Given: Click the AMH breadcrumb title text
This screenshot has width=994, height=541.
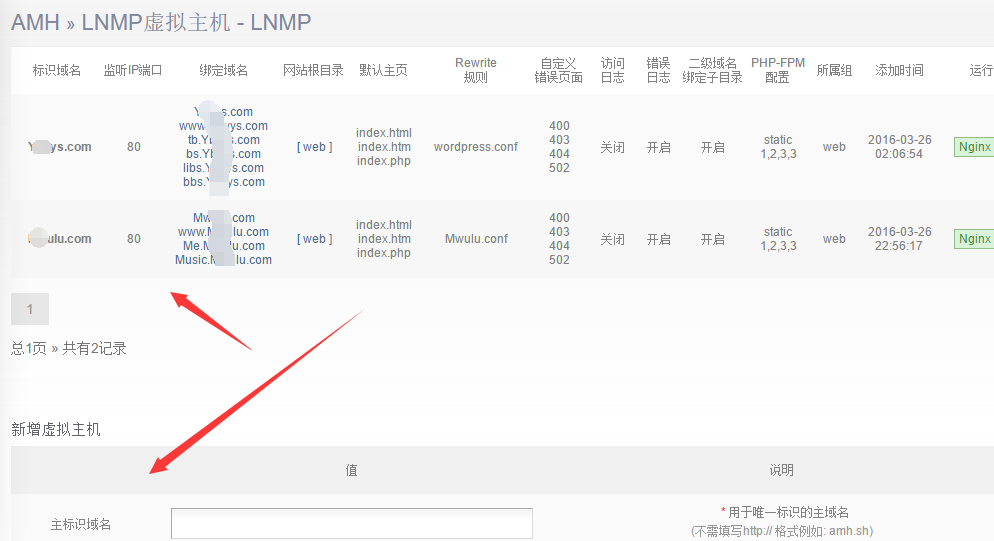Looking at the screenshot, I should tap(36, 22).
